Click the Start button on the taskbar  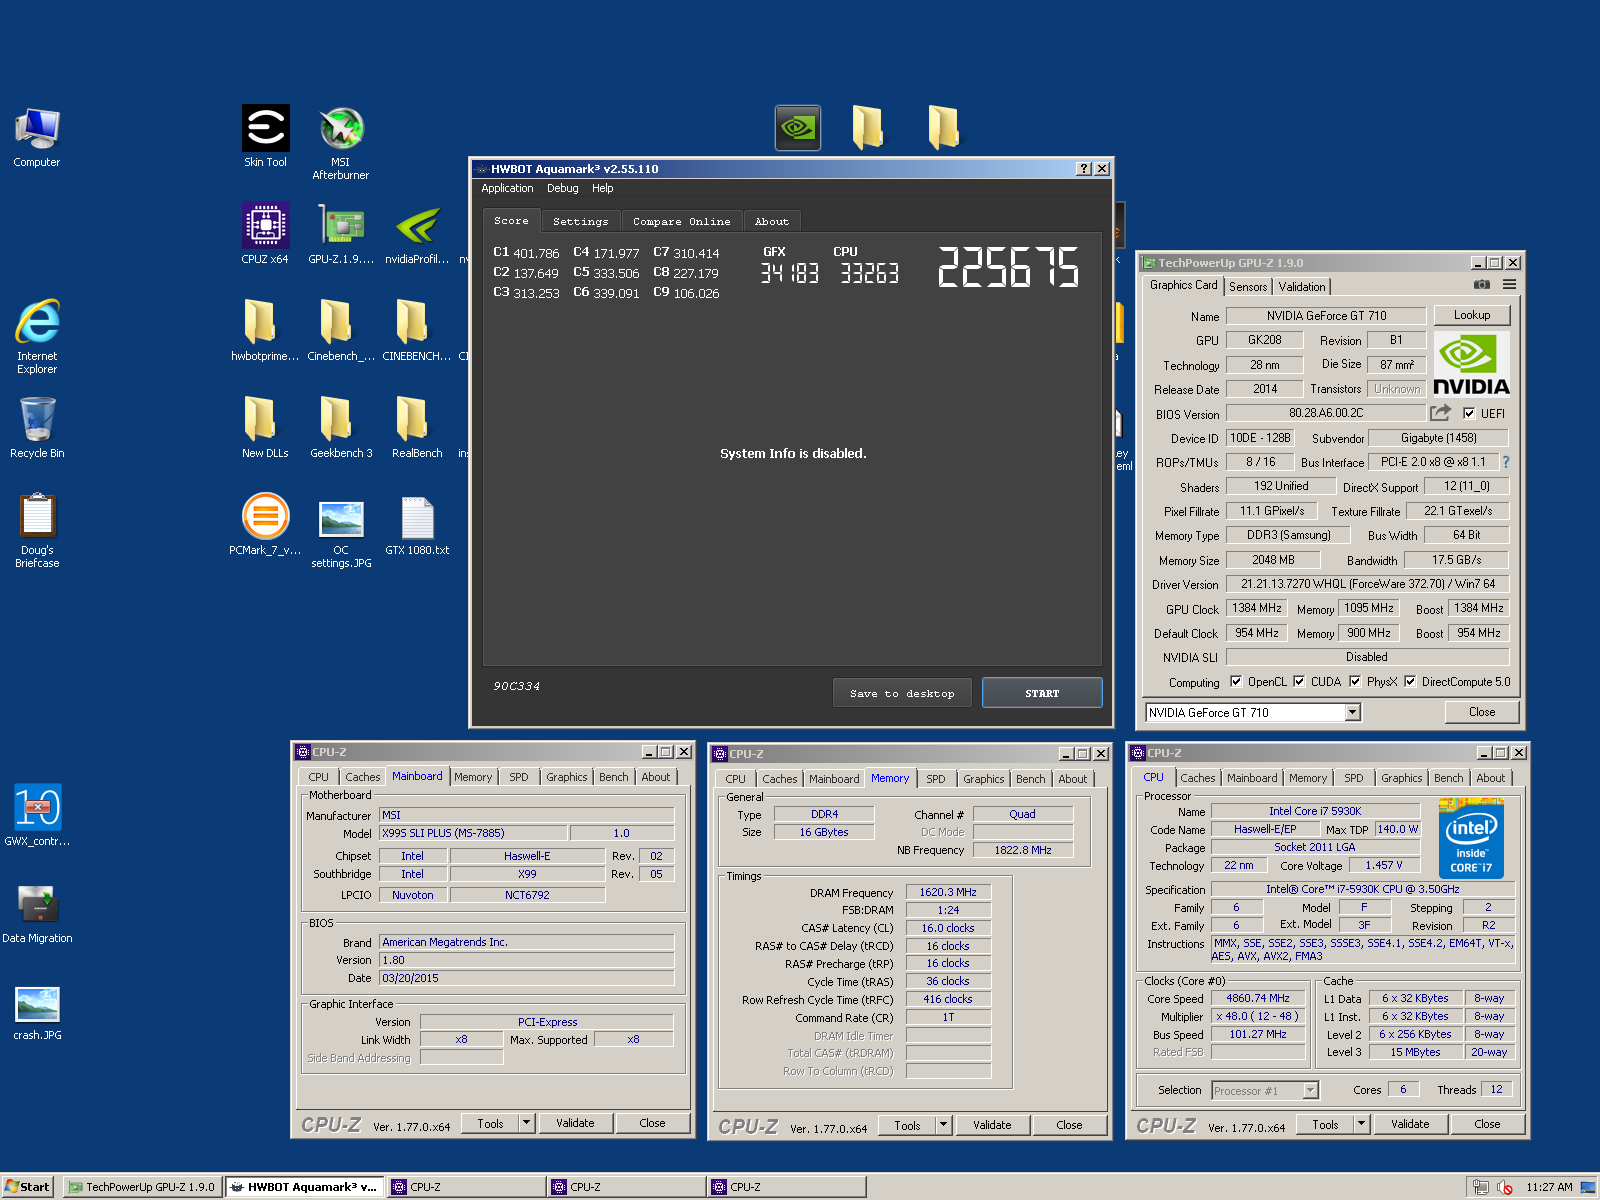28,1187
